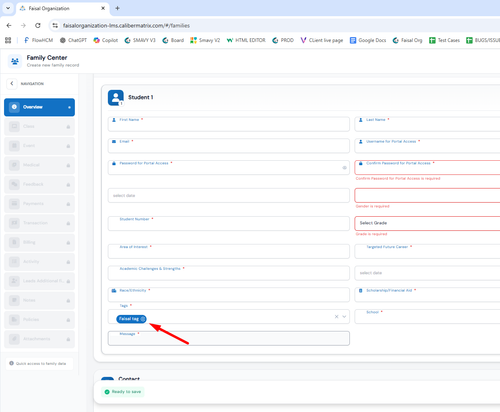Focus the Scholarship/Financial Aid field
Image resolution: width=500 pixels, height=412 pixels.
click(x=427, y=295)
